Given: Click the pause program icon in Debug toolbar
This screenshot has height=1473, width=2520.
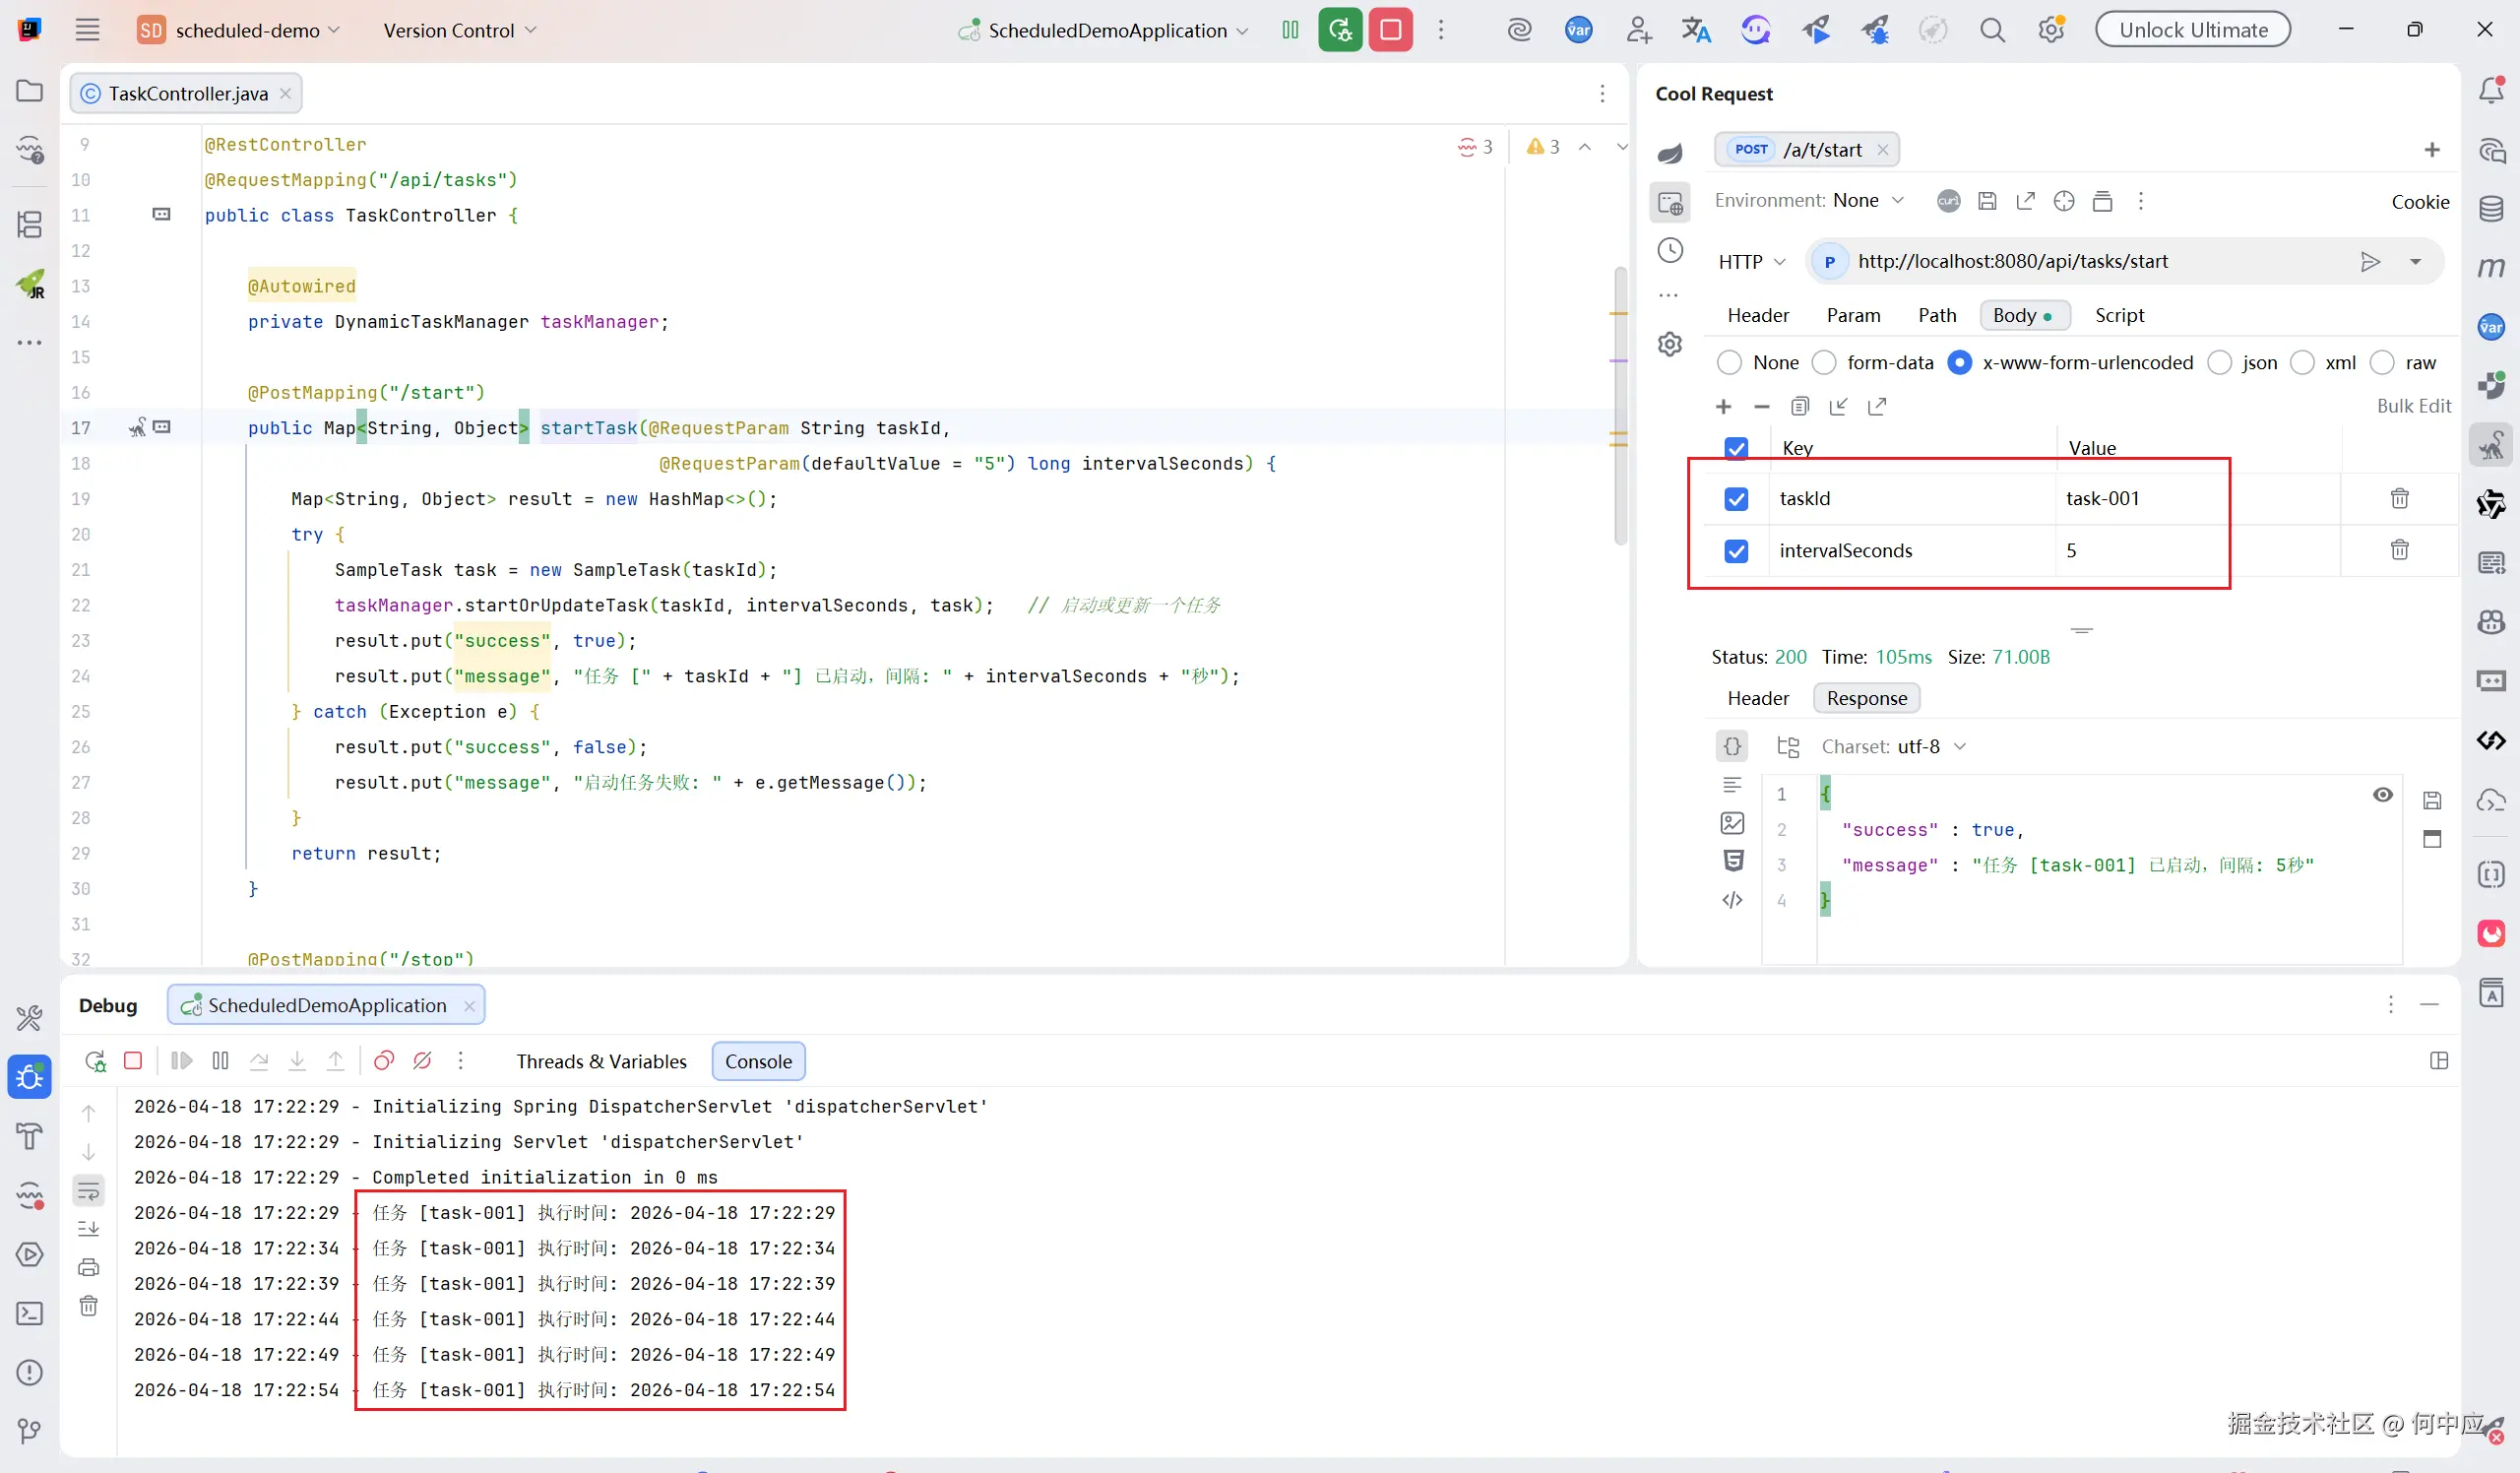Looking at the screenshot, I should 220,1061.
